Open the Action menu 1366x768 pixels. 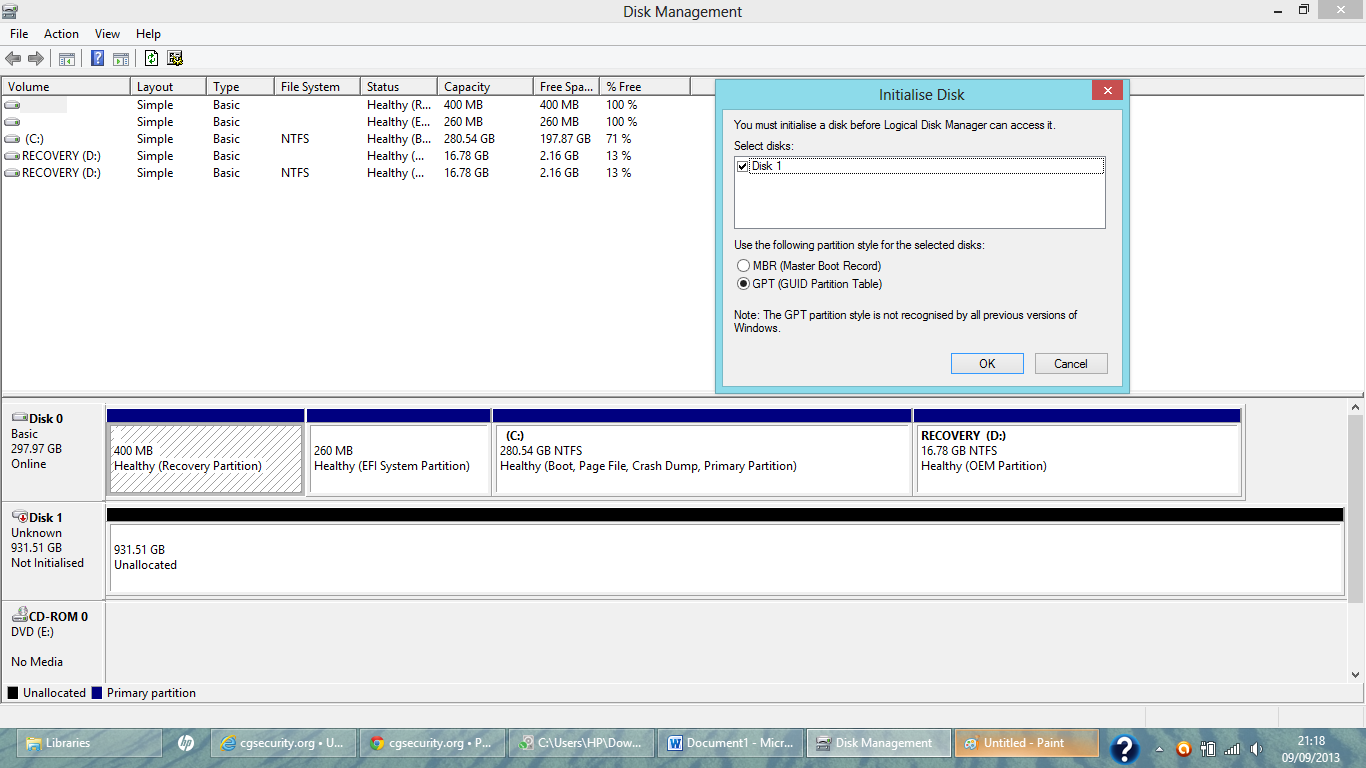click(61, 34)
